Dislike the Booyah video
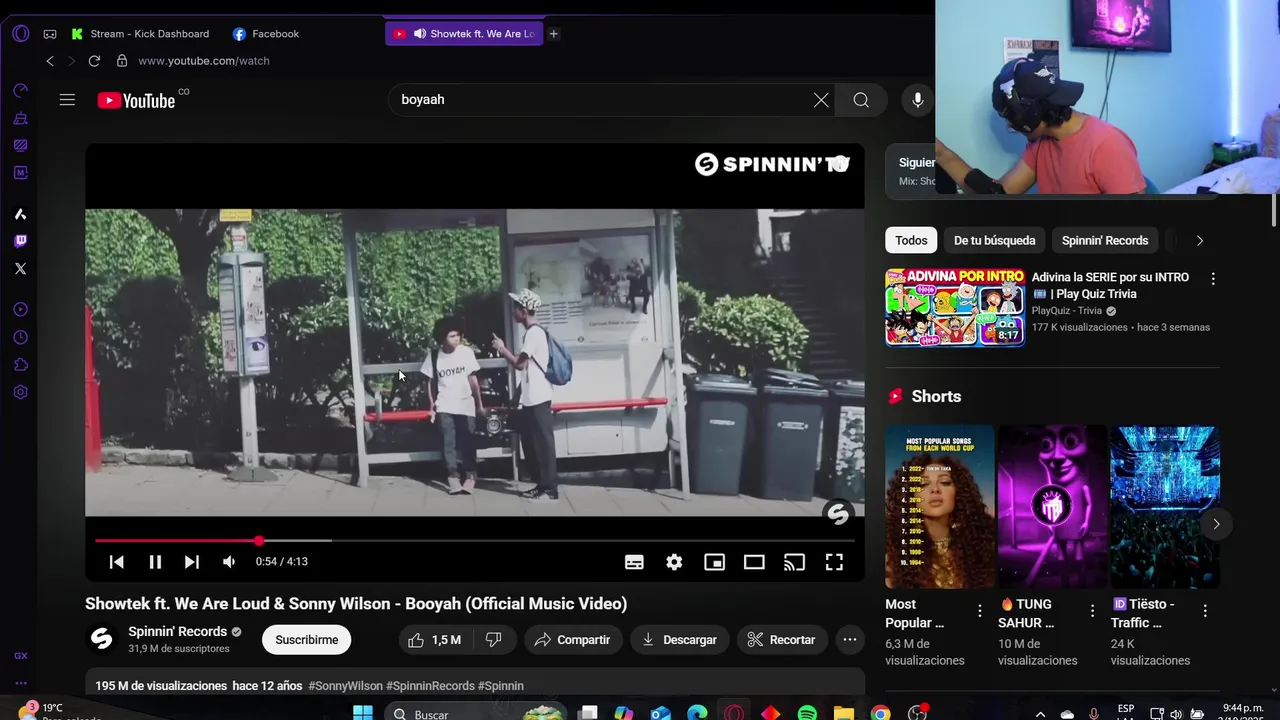Viewport: 1280px width, 720px height. tap(493, 640)
